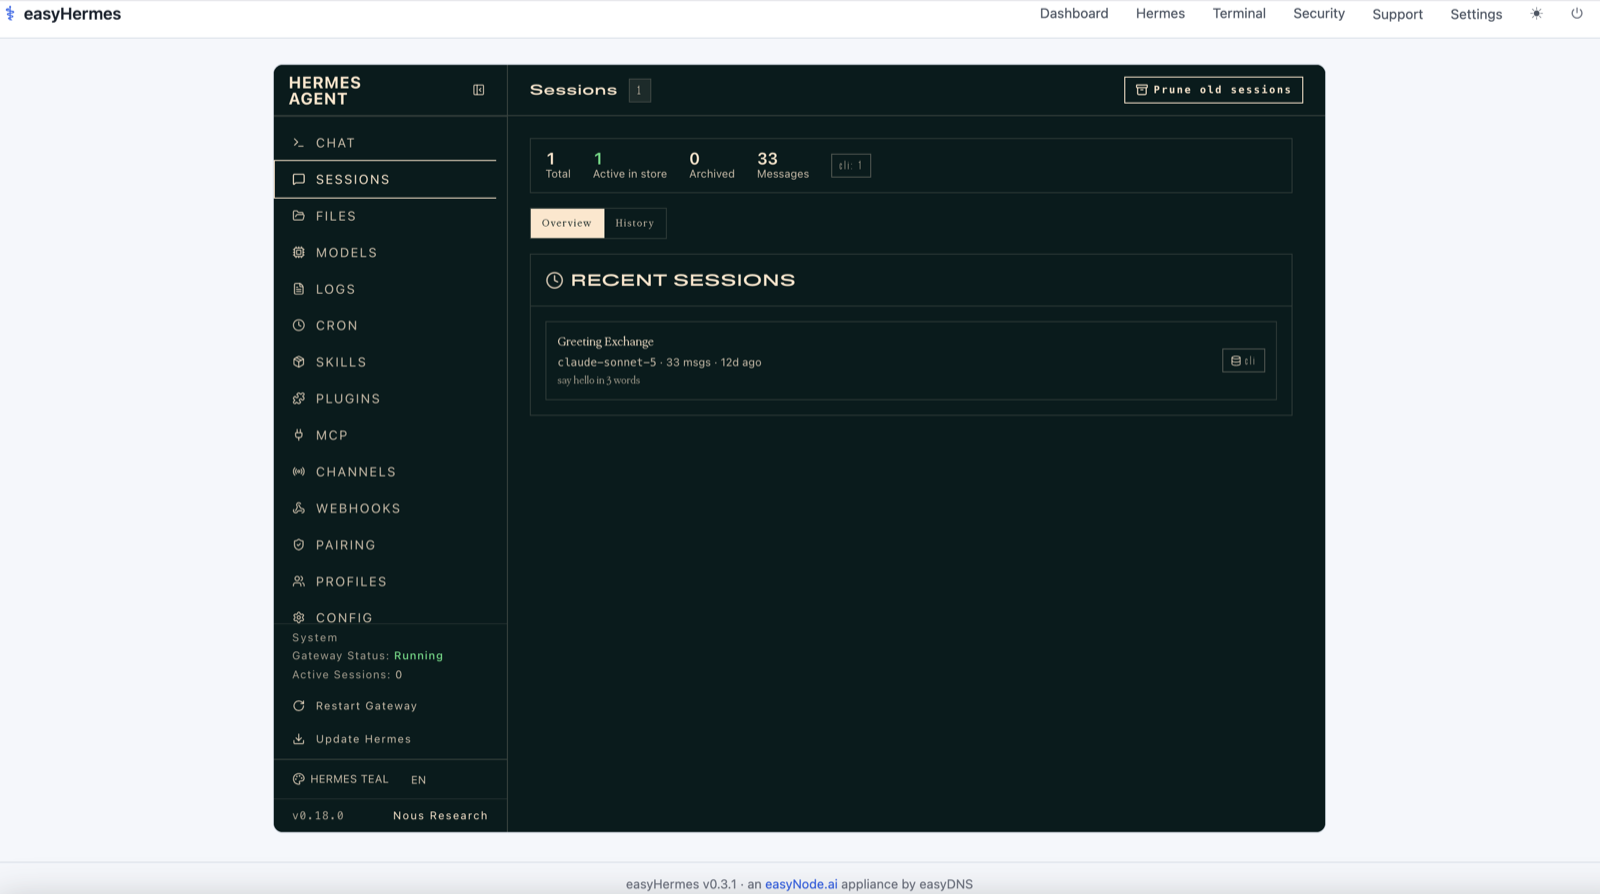Open the Chat sidebar item
The width and height of the screenshot is (1600, 894).
(x=385, y=143)
